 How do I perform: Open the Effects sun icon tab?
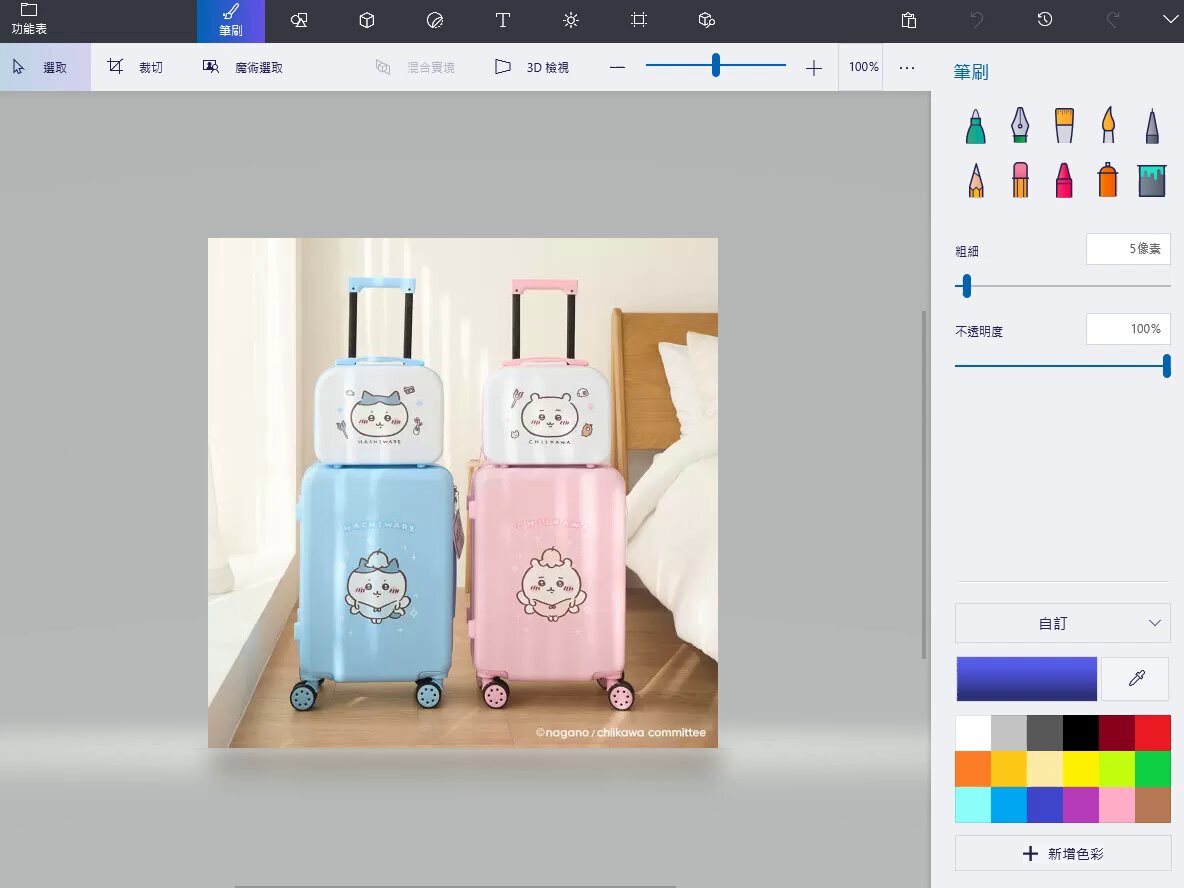[571, 20]
